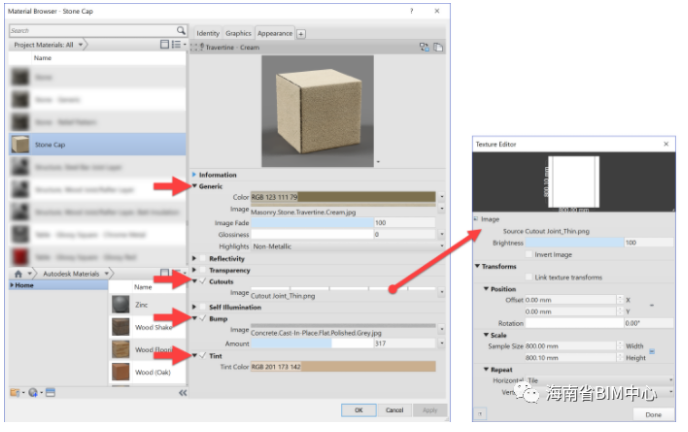Click the Generic Color RGB 123 111 79 swatch

point(343,197)
